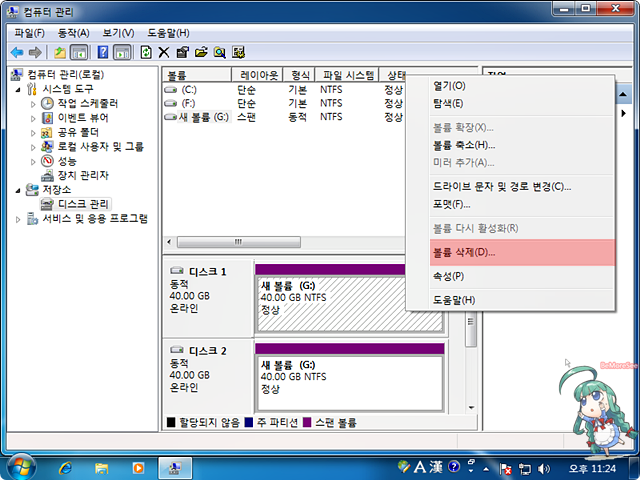Screen dimensions: 640x480
Task: Click the Delete X toolbar icon
Action: 164,52
